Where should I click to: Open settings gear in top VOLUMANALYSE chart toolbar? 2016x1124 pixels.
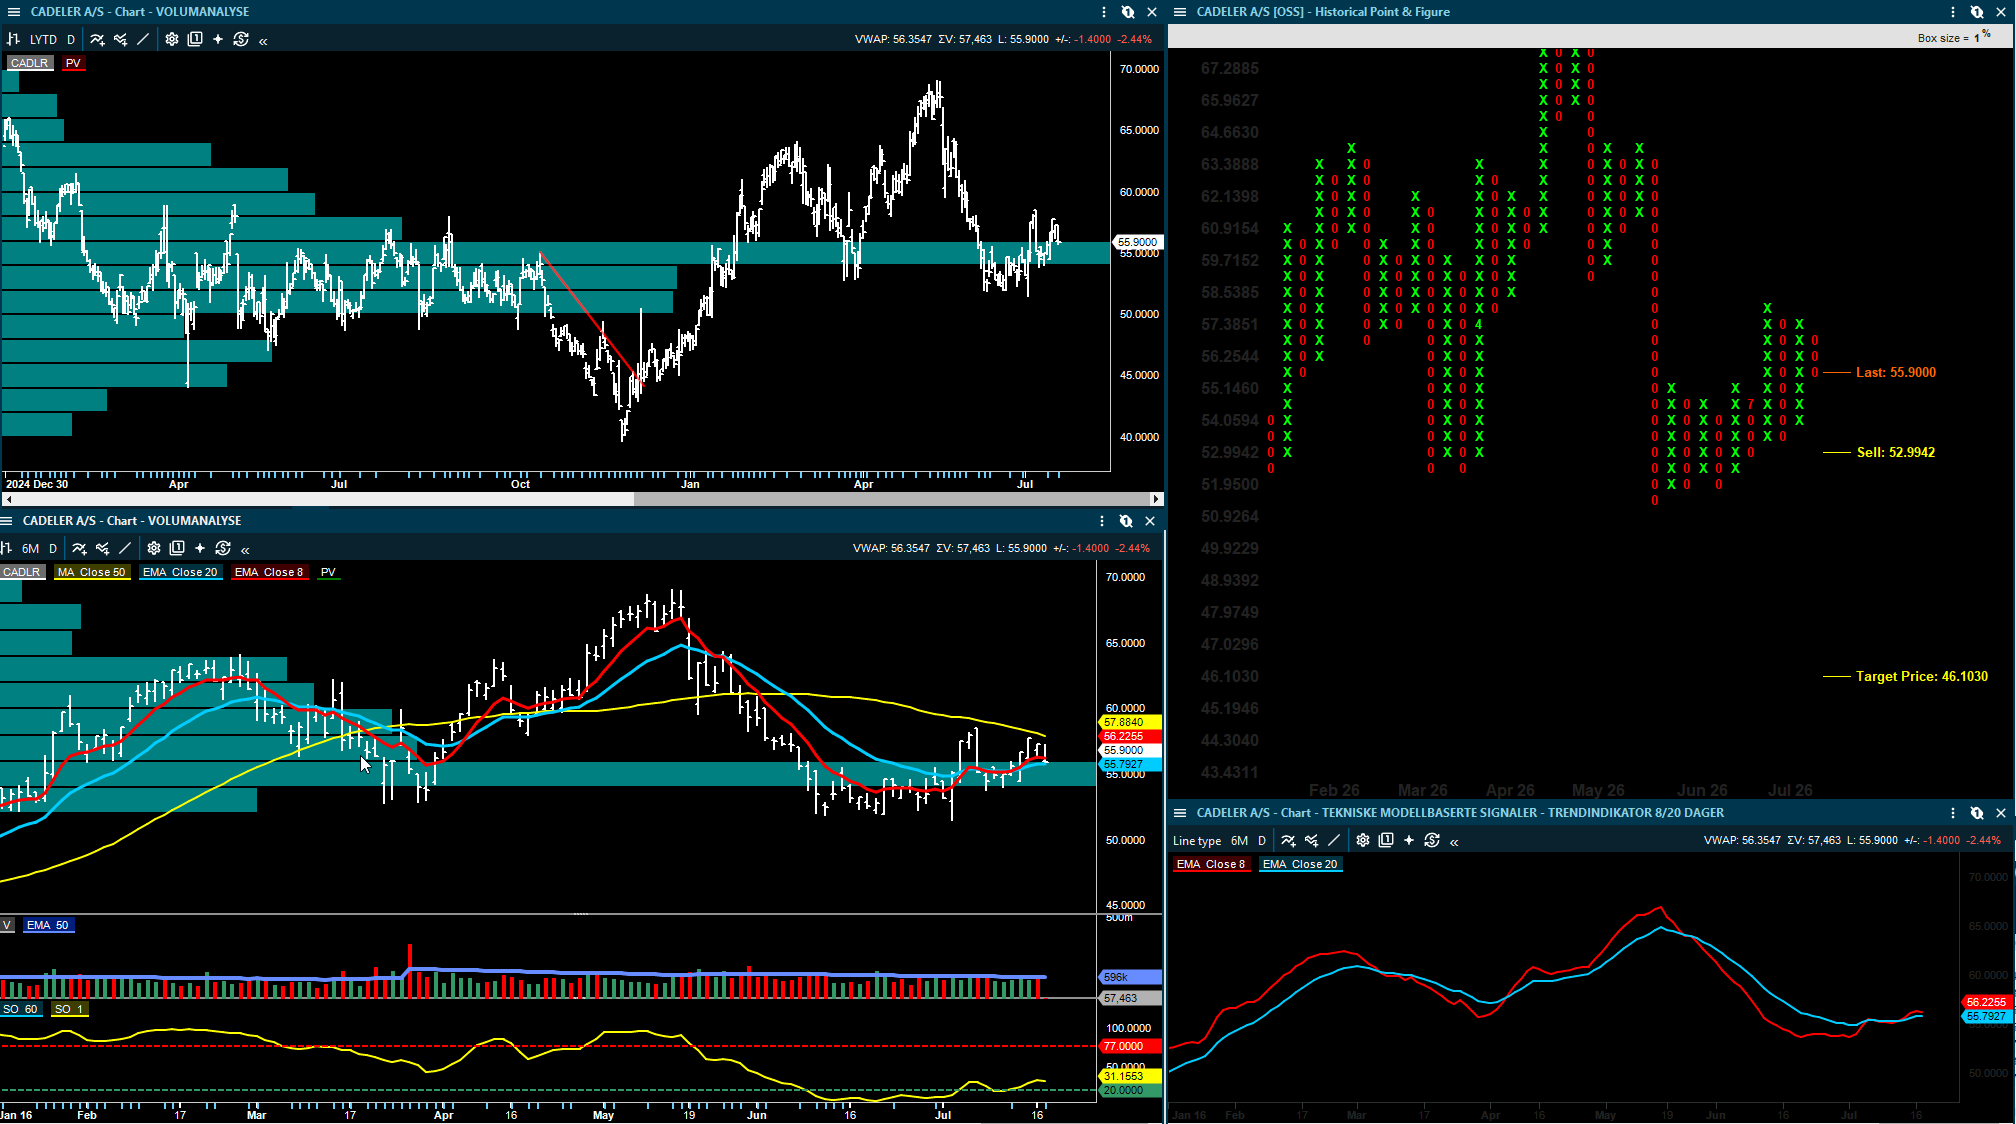coord(172,40)
